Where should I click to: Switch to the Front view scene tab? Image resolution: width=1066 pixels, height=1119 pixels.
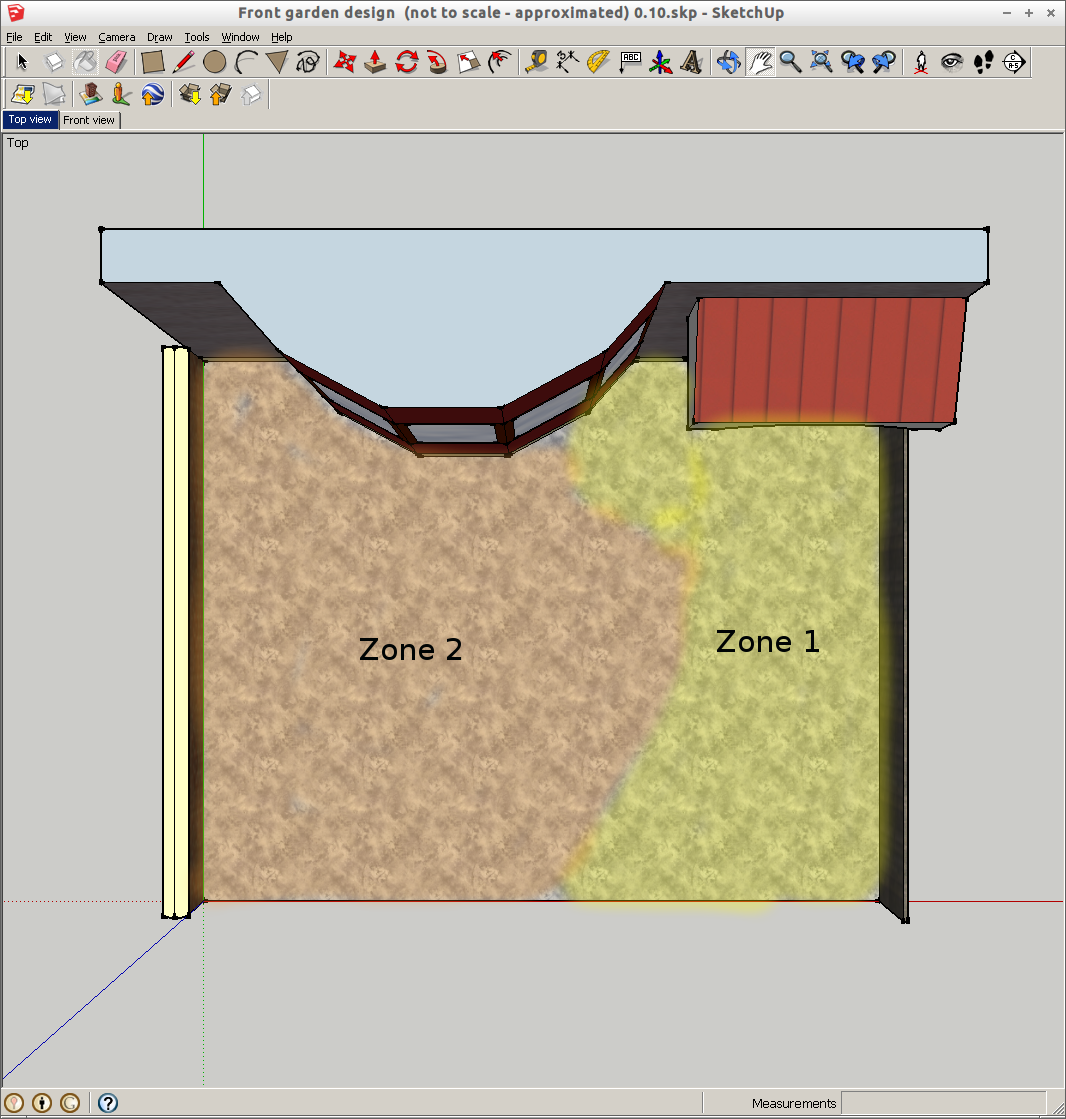tap(89, 120)
